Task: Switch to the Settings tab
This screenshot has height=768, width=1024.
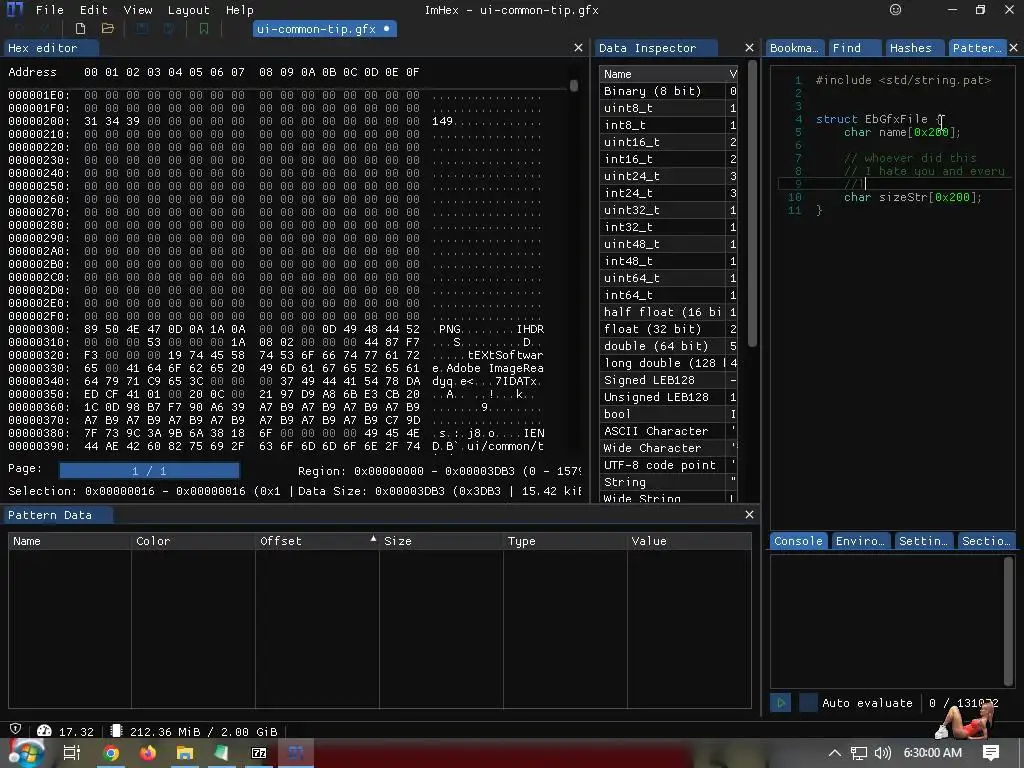Action: coord(923,541)
